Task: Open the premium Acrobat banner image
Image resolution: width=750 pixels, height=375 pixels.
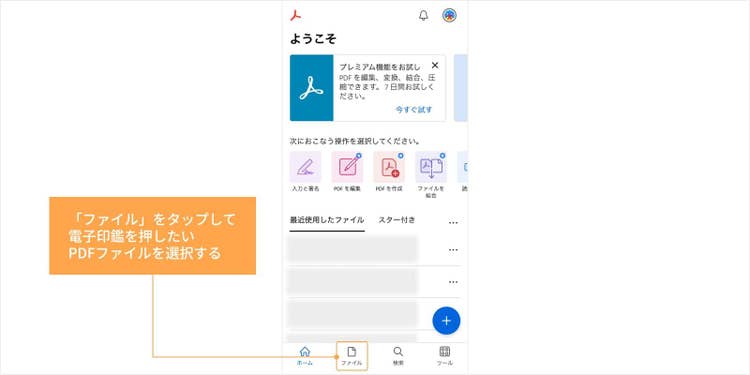Action: click(311, 88)
